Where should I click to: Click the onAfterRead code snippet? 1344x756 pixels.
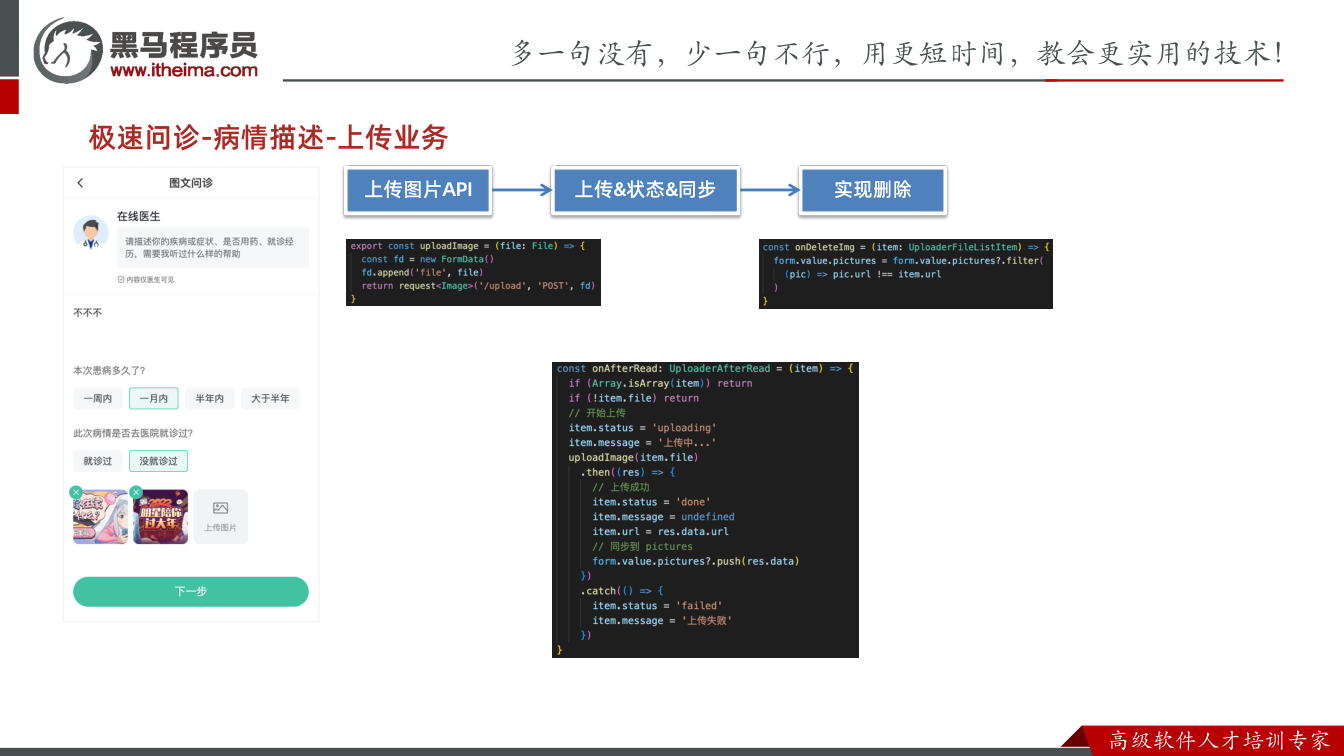point(705,510)
